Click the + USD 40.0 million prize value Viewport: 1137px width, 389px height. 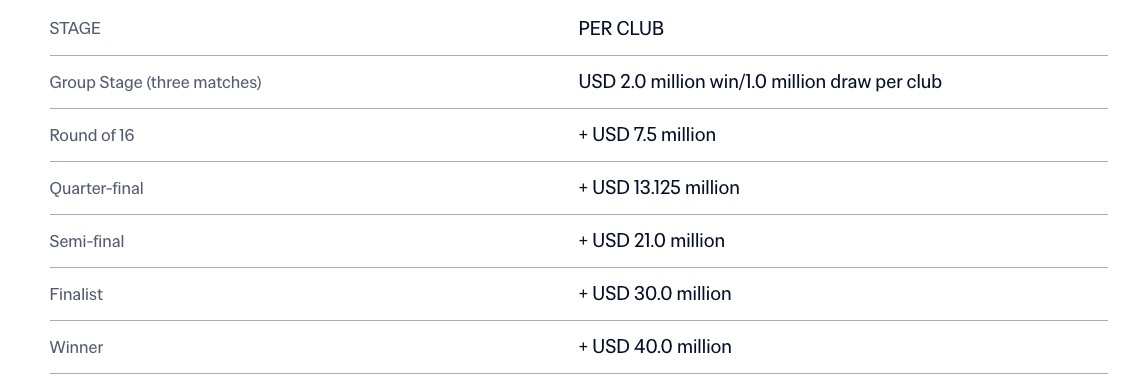click(655, 347)
